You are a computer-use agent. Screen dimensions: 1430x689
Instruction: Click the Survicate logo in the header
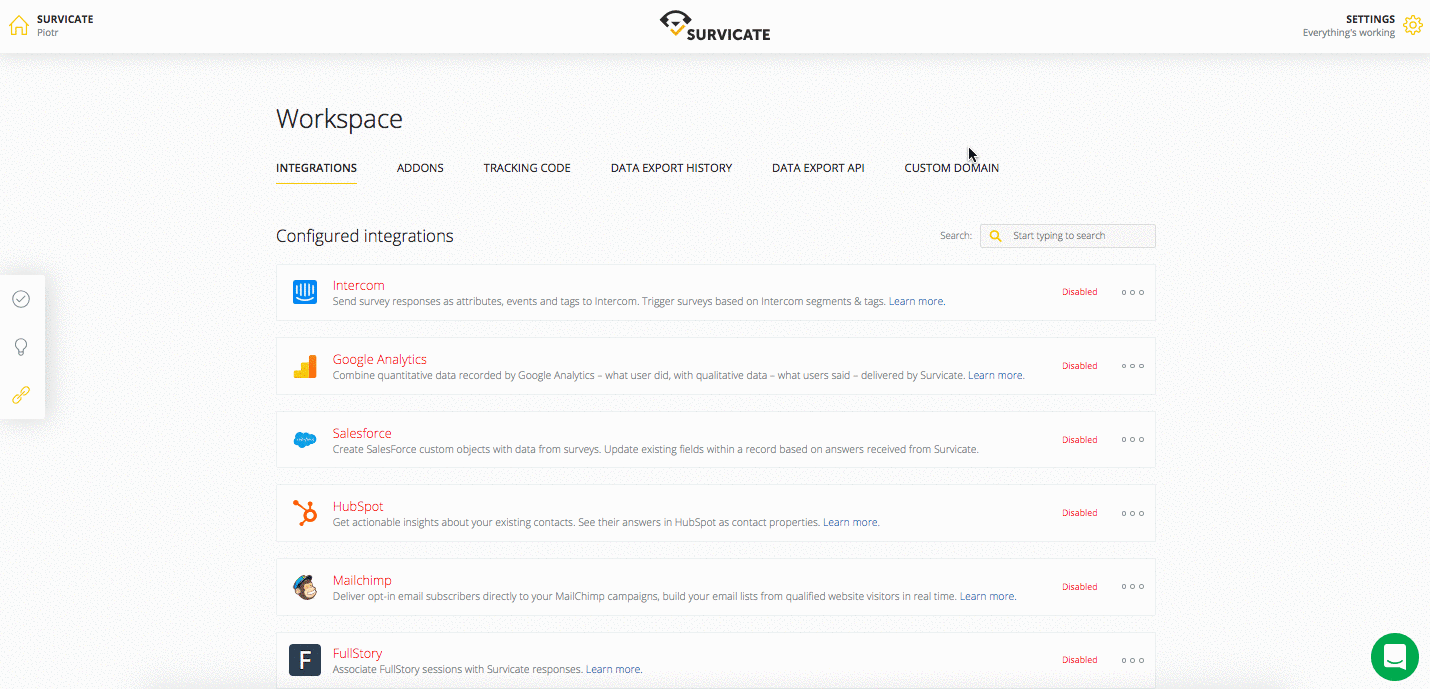tap(715, 26)
